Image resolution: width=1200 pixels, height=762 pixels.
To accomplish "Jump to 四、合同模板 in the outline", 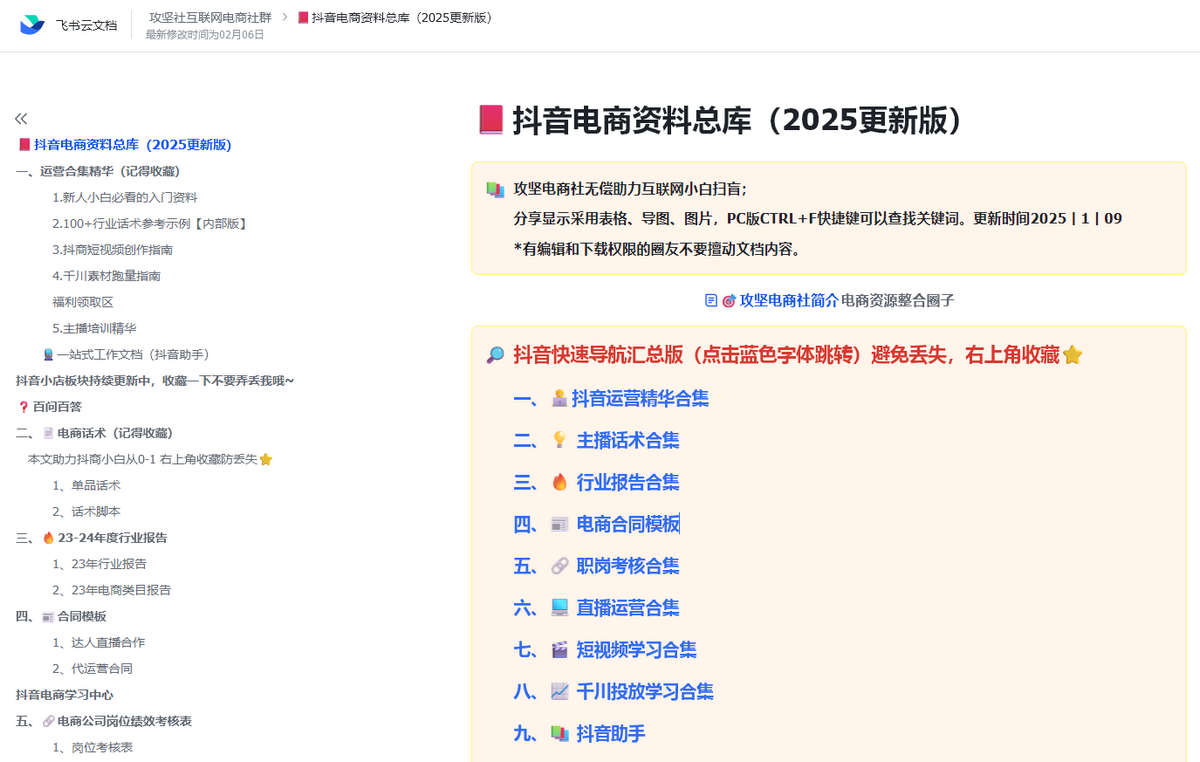I will (x=61, y=616).
